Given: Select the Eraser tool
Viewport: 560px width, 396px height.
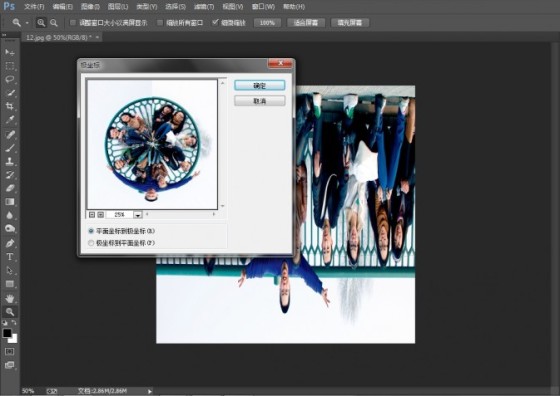Looking at the screenshot, I should click(10, 188).
